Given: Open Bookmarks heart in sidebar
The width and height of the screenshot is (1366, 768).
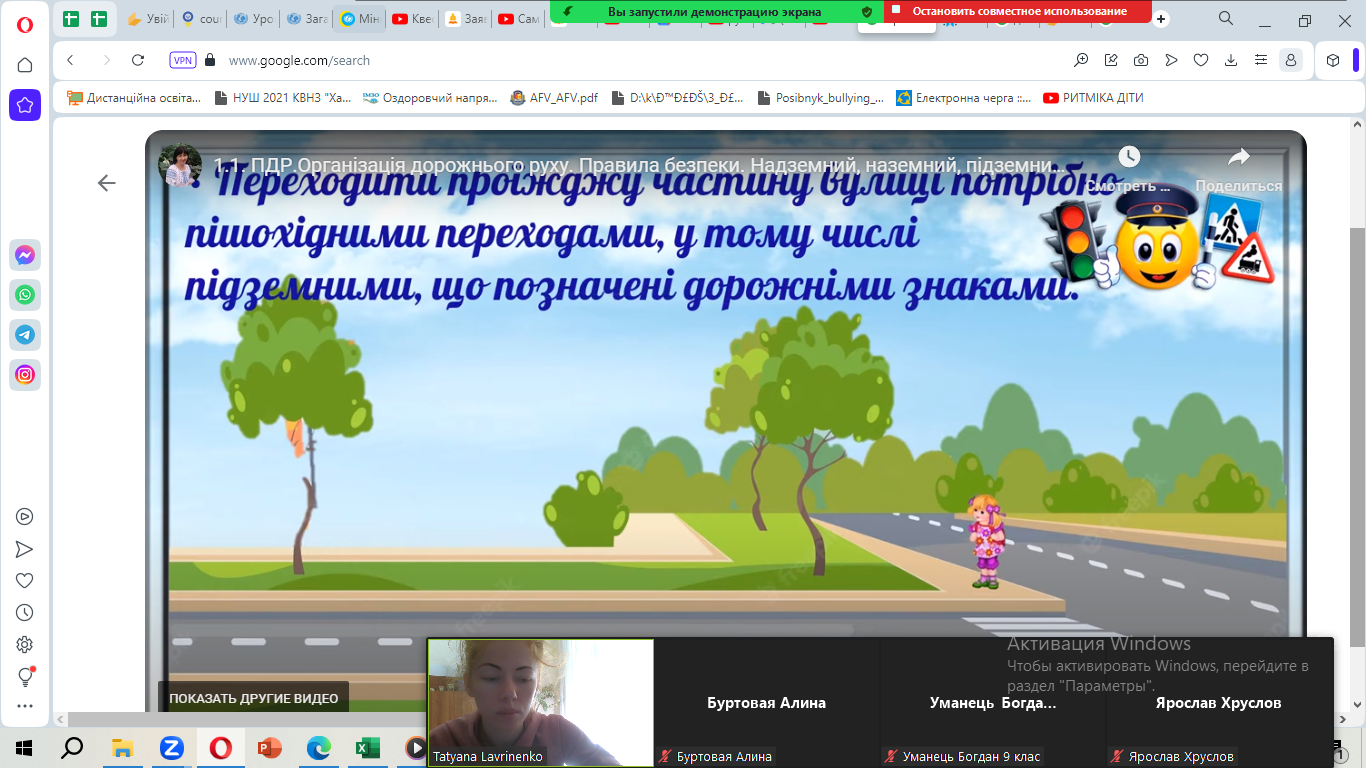Looking at the screenshot, I should click(x=25, y=581).
